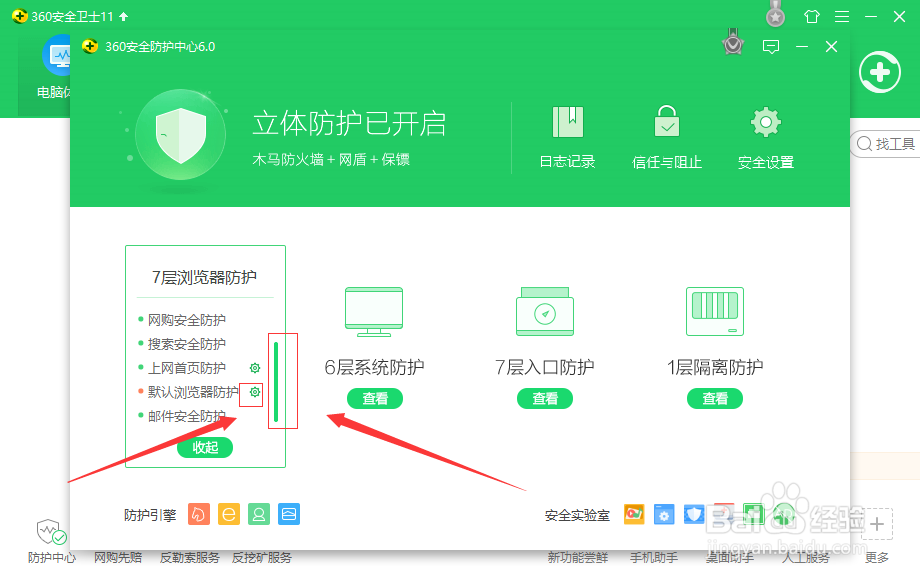Click 查看 under 7层入口防护
920x580 pixels.
click(544, 399)
